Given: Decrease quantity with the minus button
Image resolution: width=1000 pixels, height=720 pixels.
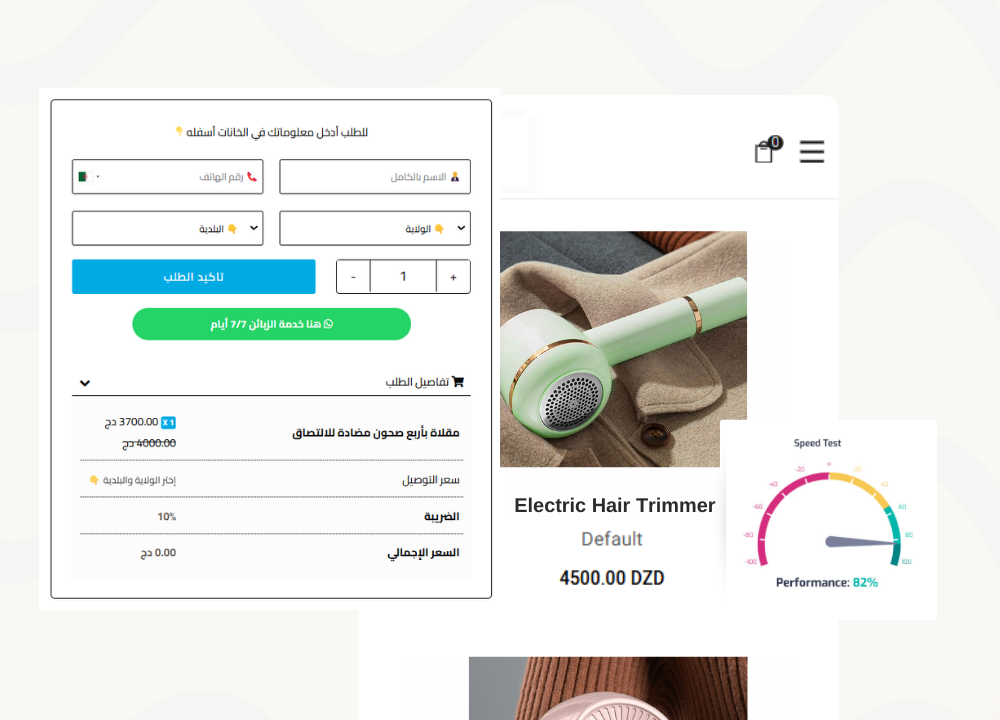Looking at the screenshot, I should pyautogui.click(x=353, y=277).
